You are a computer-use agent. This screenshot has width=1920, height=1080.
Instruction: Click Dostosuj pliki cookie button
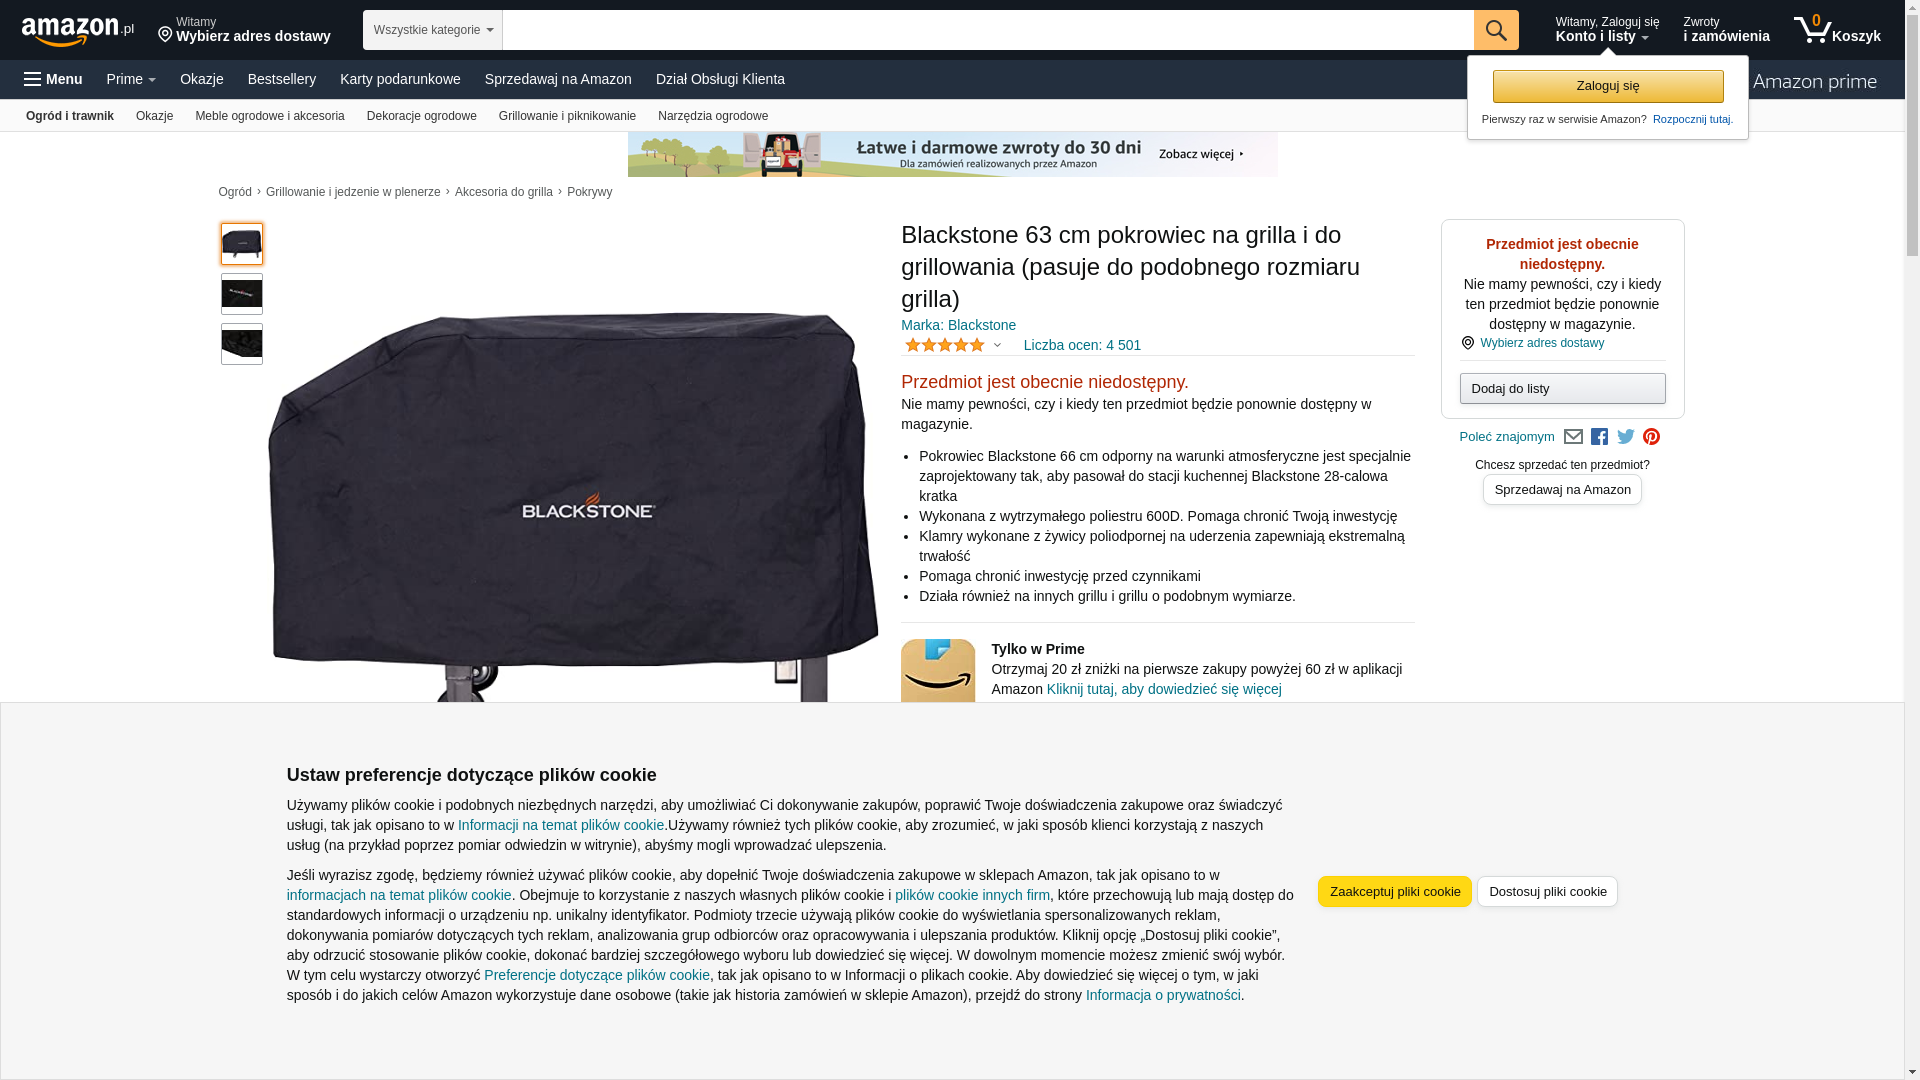(1547, 892)
